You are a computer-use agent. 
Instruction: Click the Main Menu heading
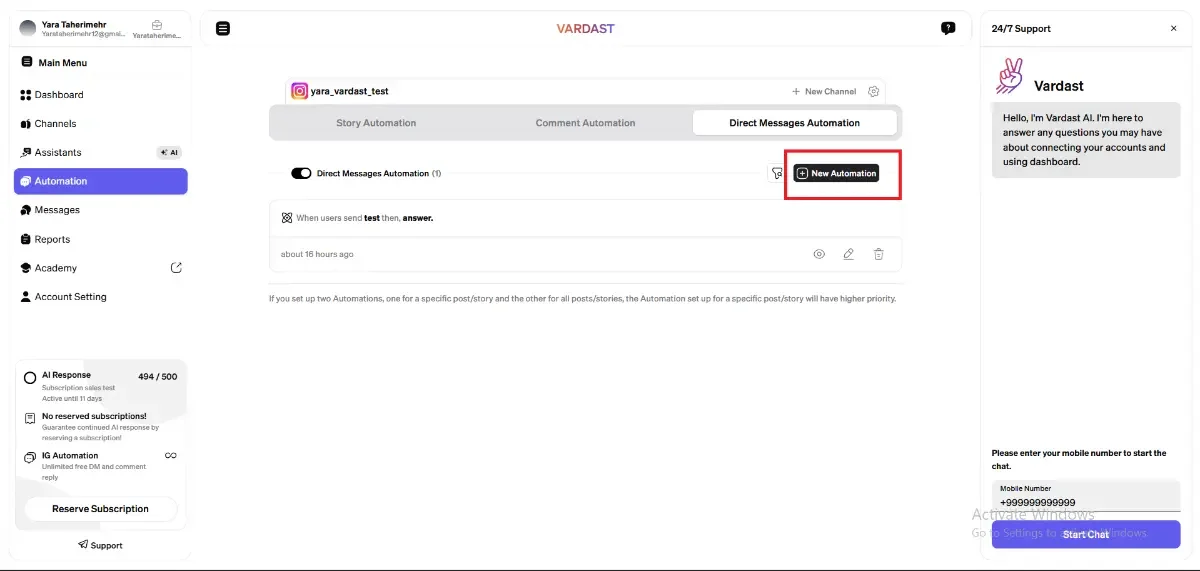coord(63,62)
